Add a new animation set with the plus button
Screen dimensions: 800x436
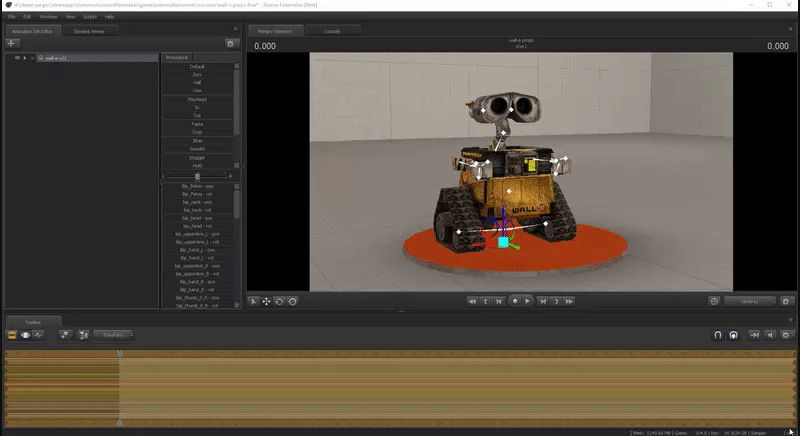(x=12, y=44)
